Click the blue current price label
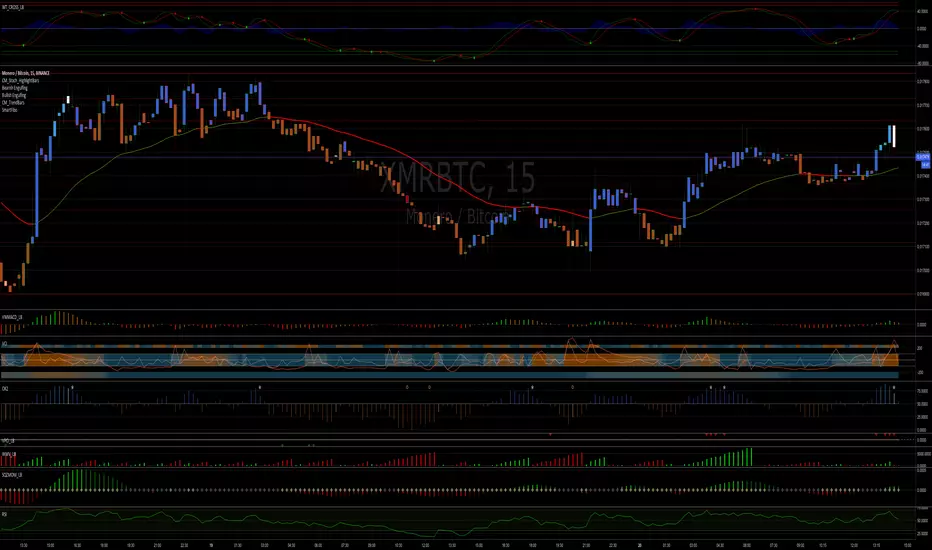 922,157
